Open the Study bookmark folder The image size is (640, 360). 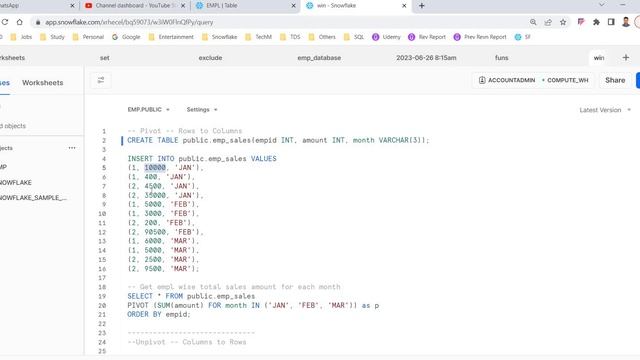(x=52, y=37)
